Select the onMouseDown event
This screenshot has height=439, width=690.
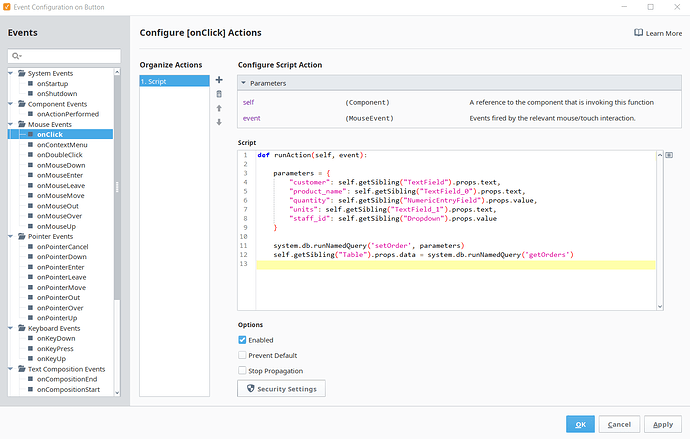click(x=61, y=165)
